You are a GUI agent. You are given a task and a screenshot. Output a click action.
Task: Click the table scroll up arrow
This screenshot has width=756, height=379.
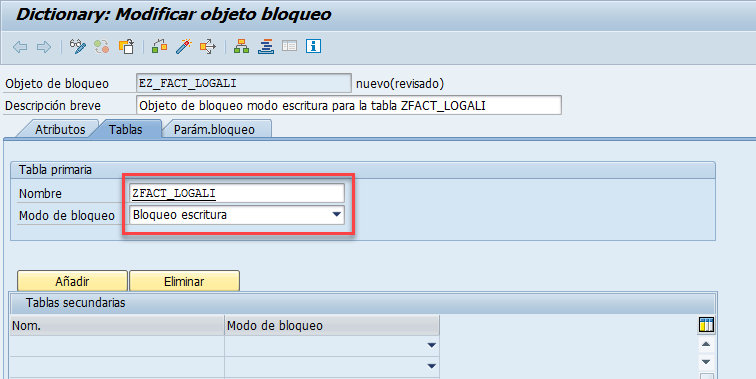(x=706, y=344)
